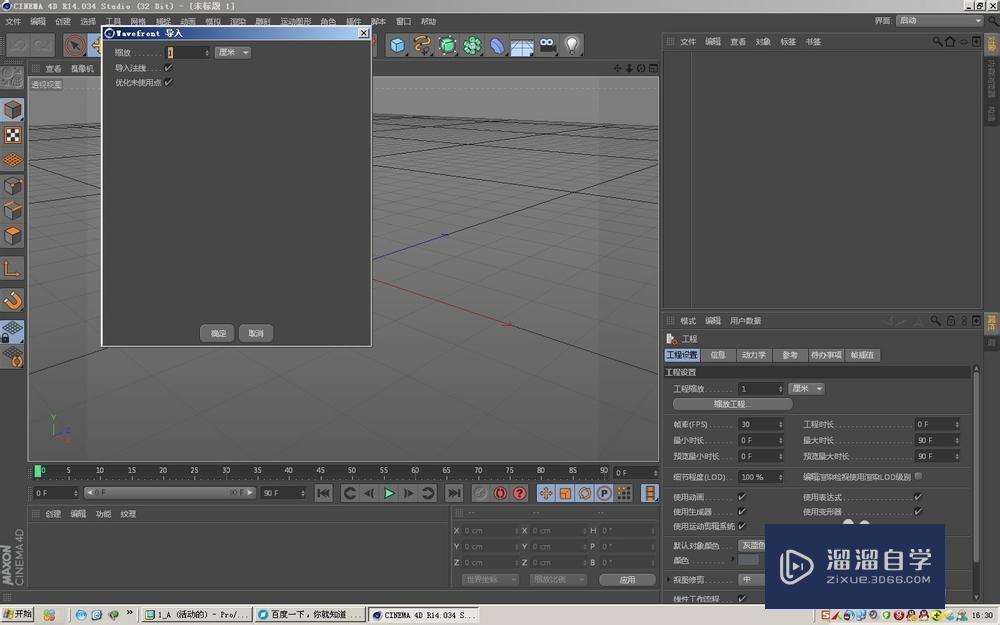Click the red record keyframe icon
The image size is (1000, 625).
coord(499,492)
